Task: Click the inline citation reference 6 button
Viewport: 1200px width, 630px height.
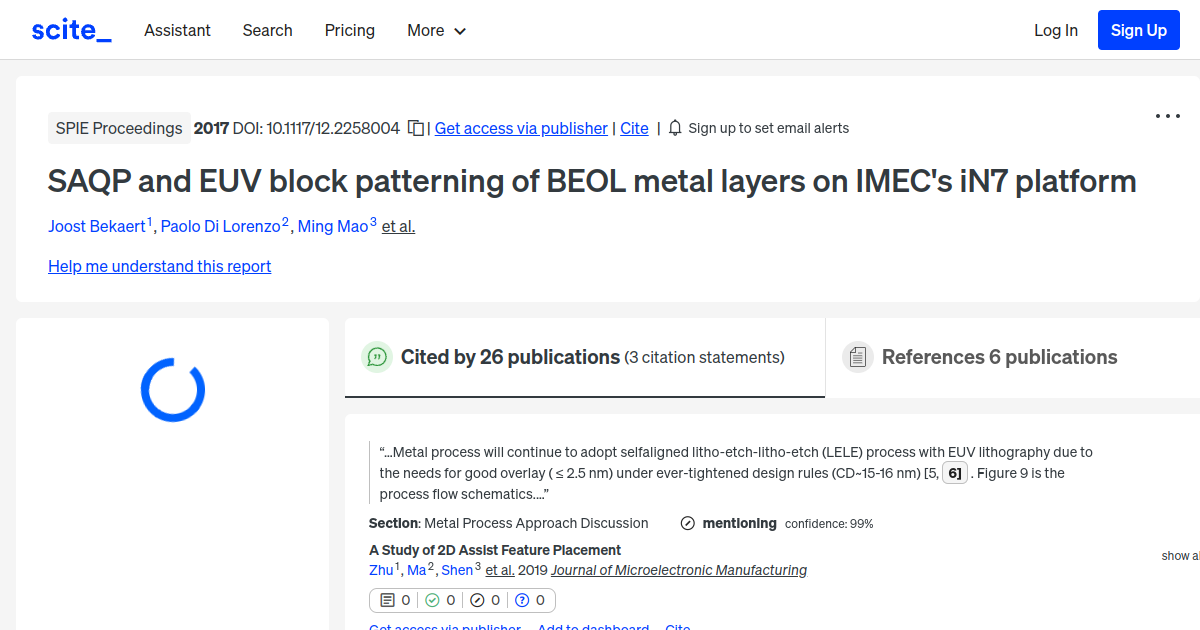Action: pos(954,472)
